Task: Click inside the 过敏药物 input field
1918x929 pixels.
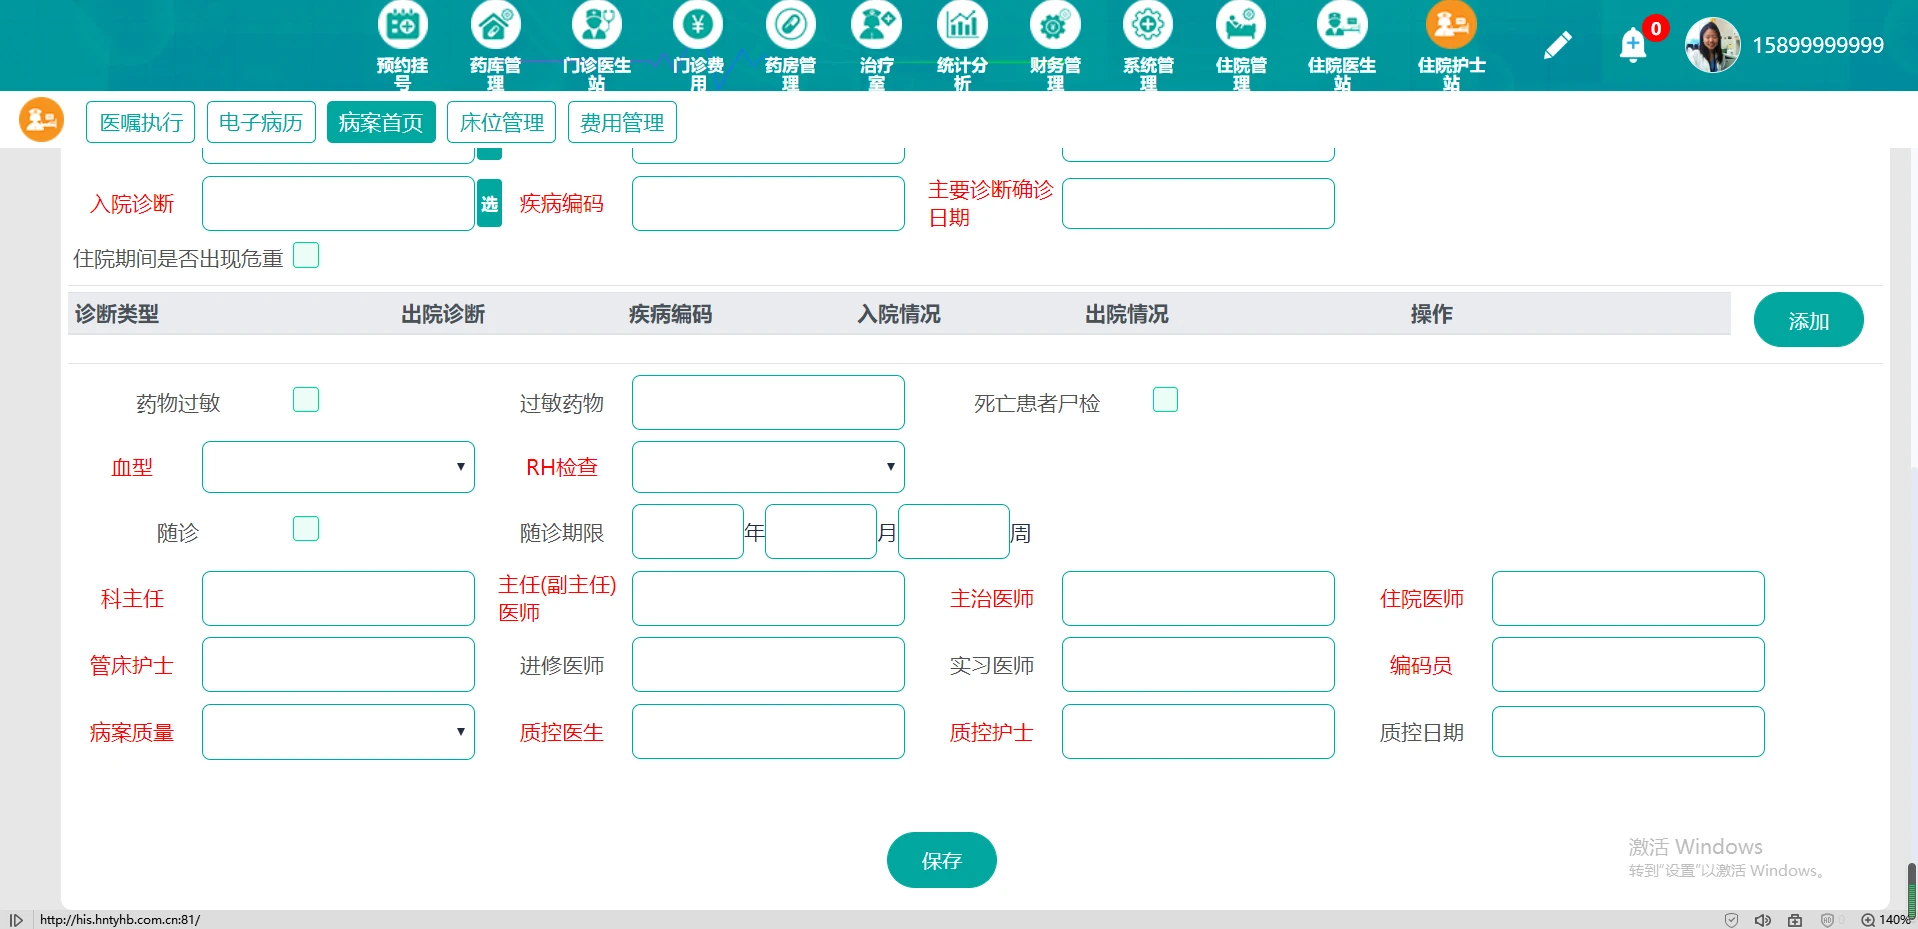Action: click(767, 402)
